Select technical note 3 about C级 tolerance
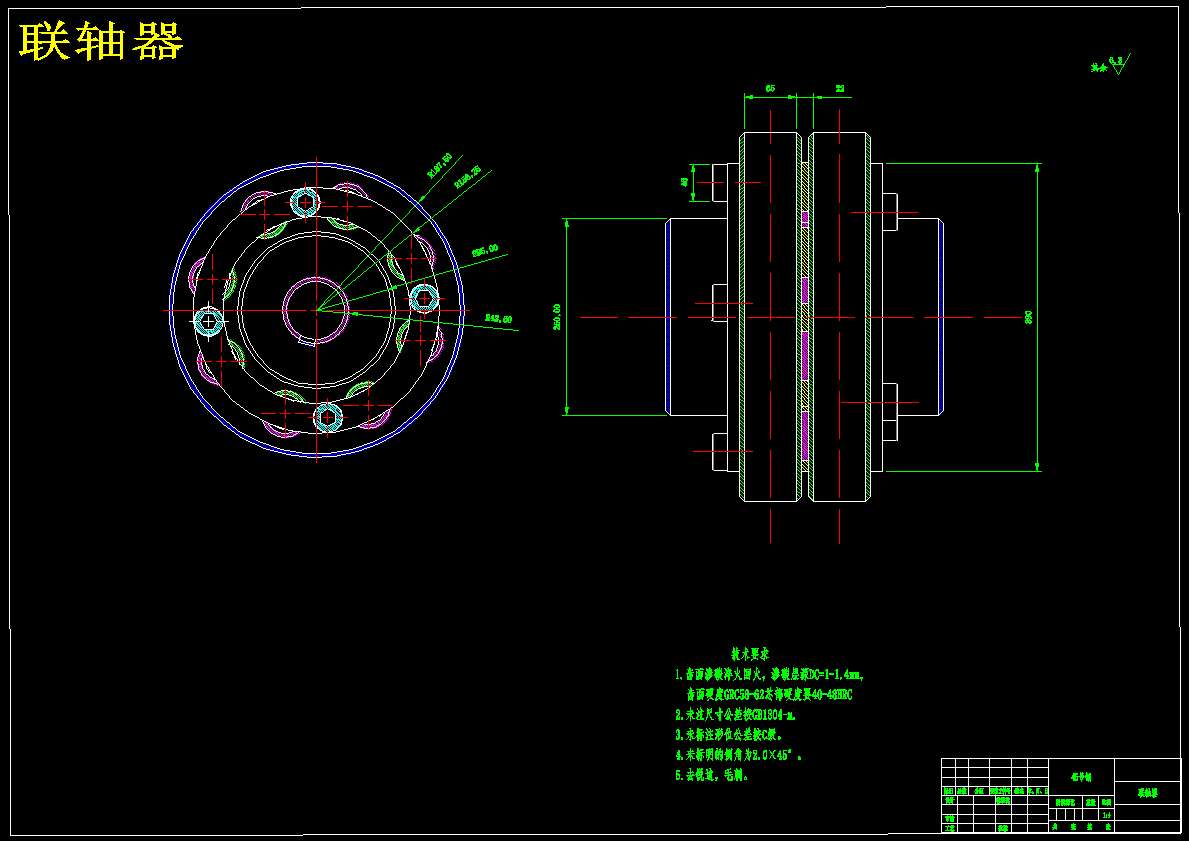Viewport: 1189px width, 841px height. pos(729,735)
